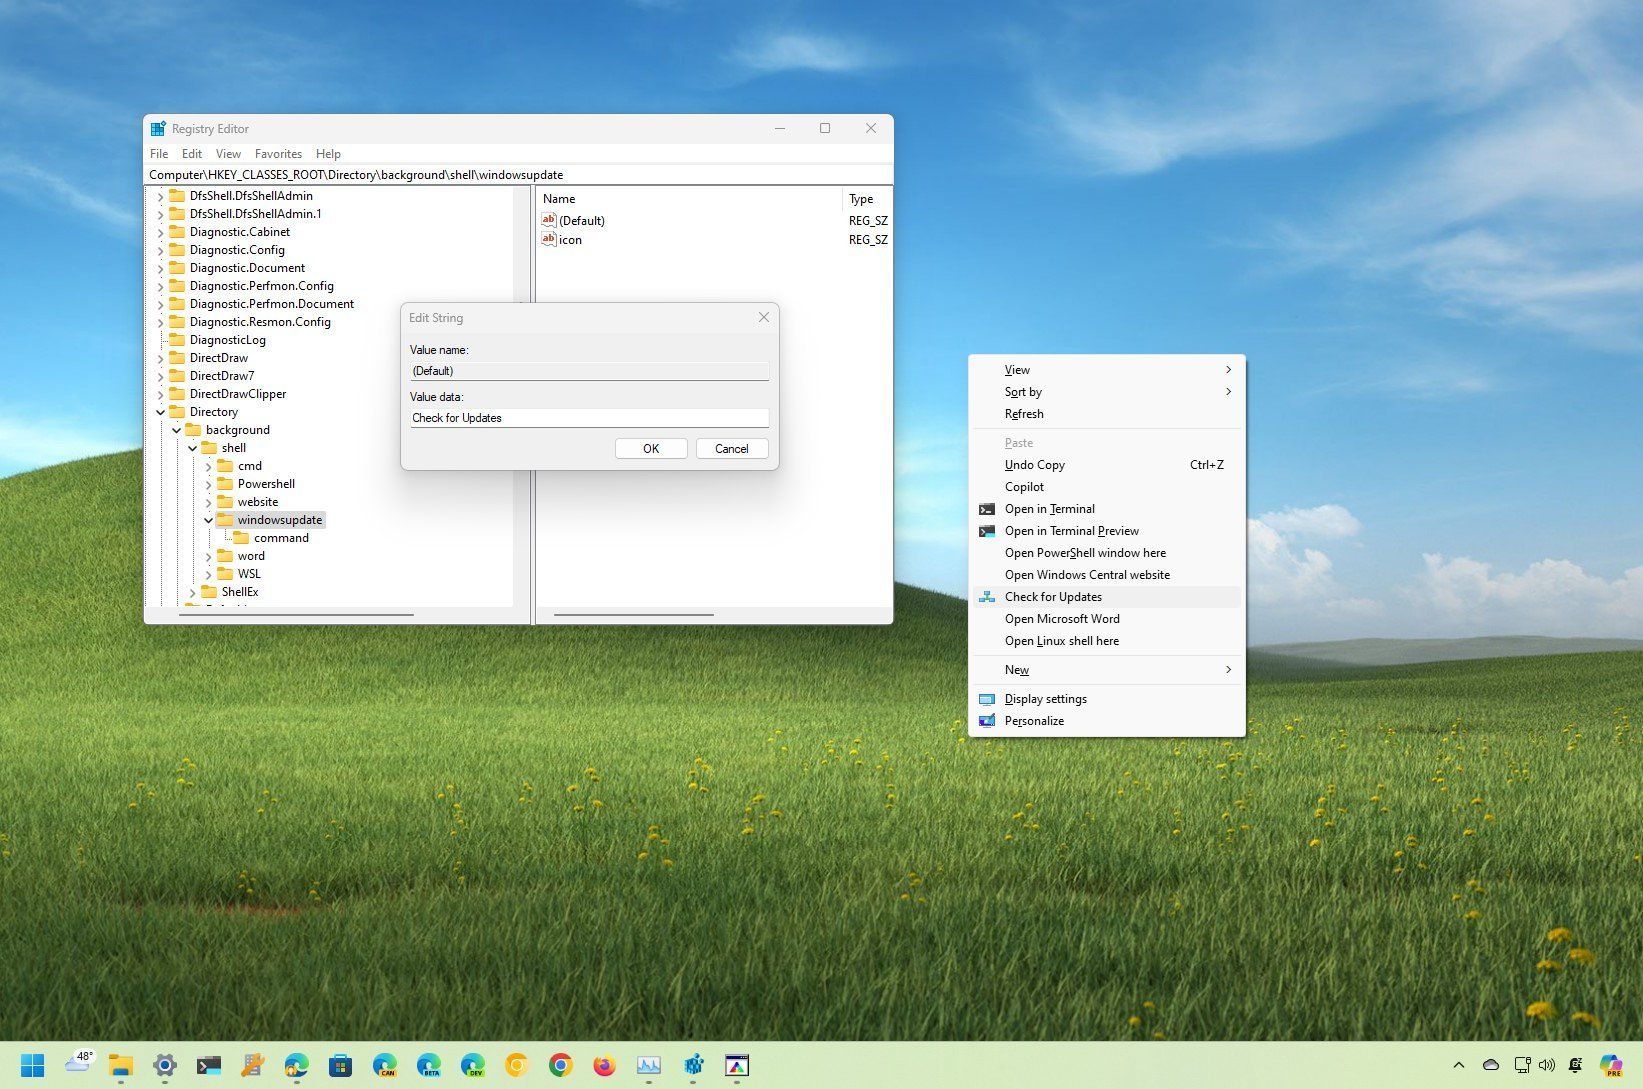
Task: Open Edge Canary from the taskbar
Action: (385, 1065)
